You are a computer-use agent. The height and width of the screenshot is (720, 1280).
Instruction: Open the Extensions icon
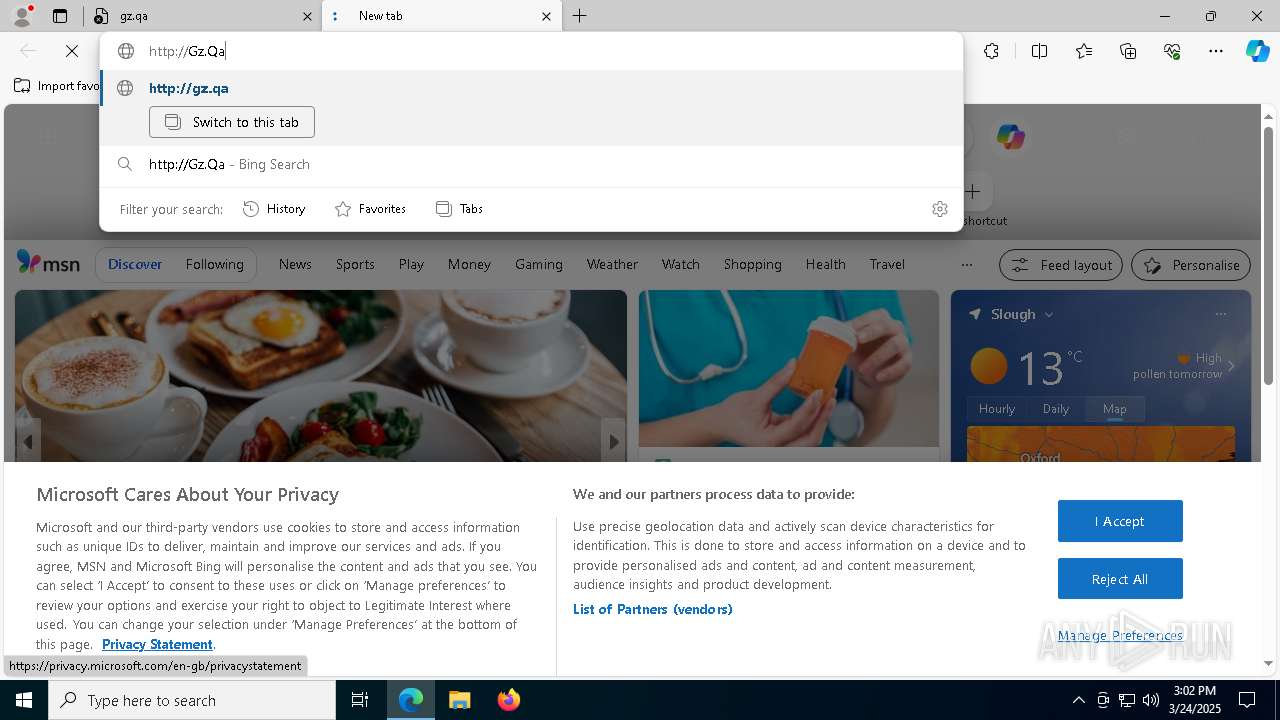click(991, 51)
